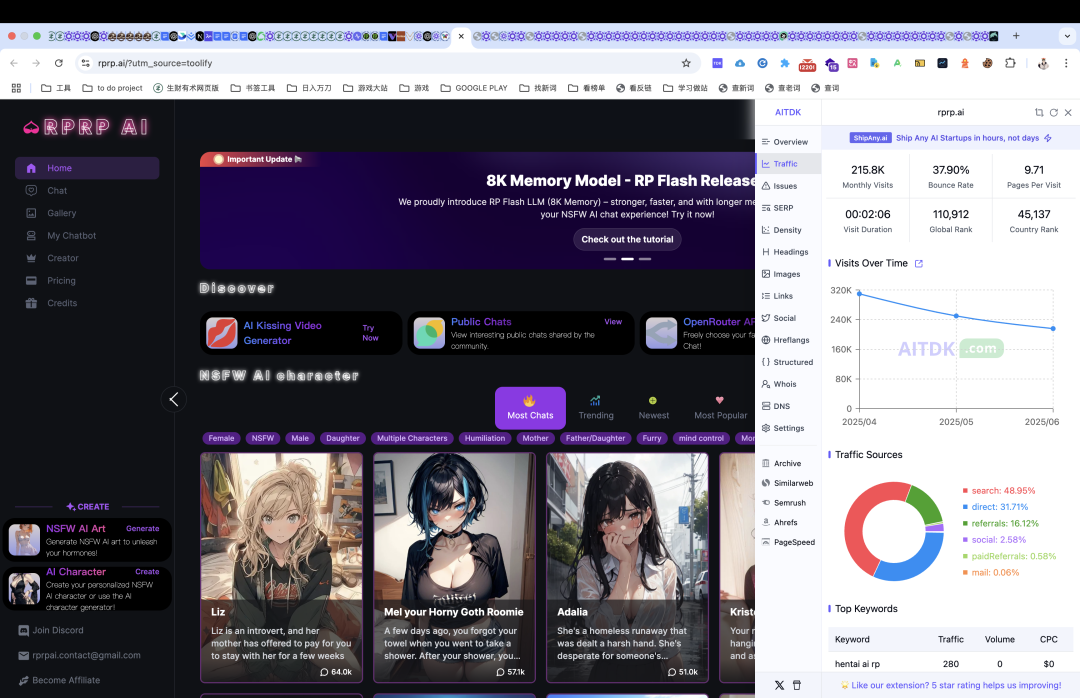The width and height of the screenshot is (1080, 698).
Task: Open the Issues tab in AITDK
Action: tap(789, 186)
